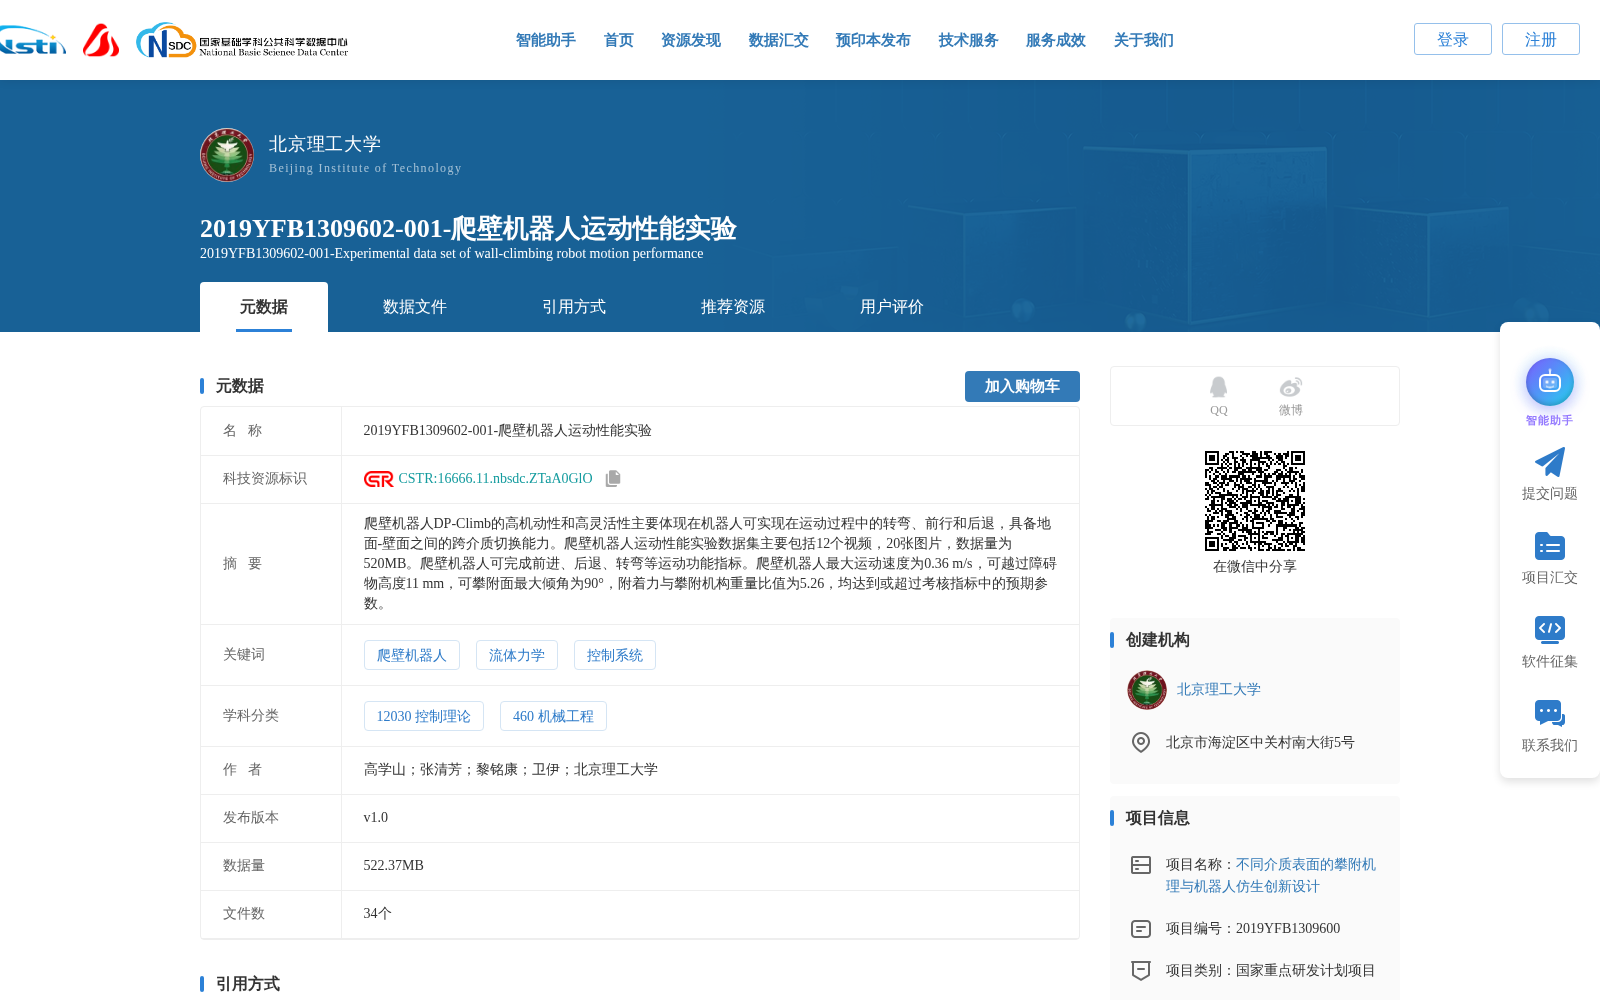1600x1000 pixels.
Task: Switch to the 用户评价 tab
Action: point(892,307)
